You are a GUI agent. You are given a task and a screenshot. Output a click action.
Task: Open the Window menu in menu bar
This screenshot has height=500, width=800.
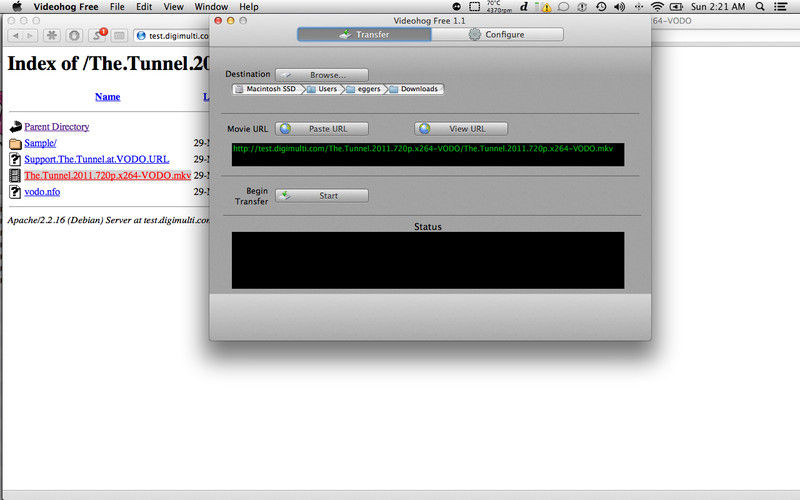click(210, 7)
